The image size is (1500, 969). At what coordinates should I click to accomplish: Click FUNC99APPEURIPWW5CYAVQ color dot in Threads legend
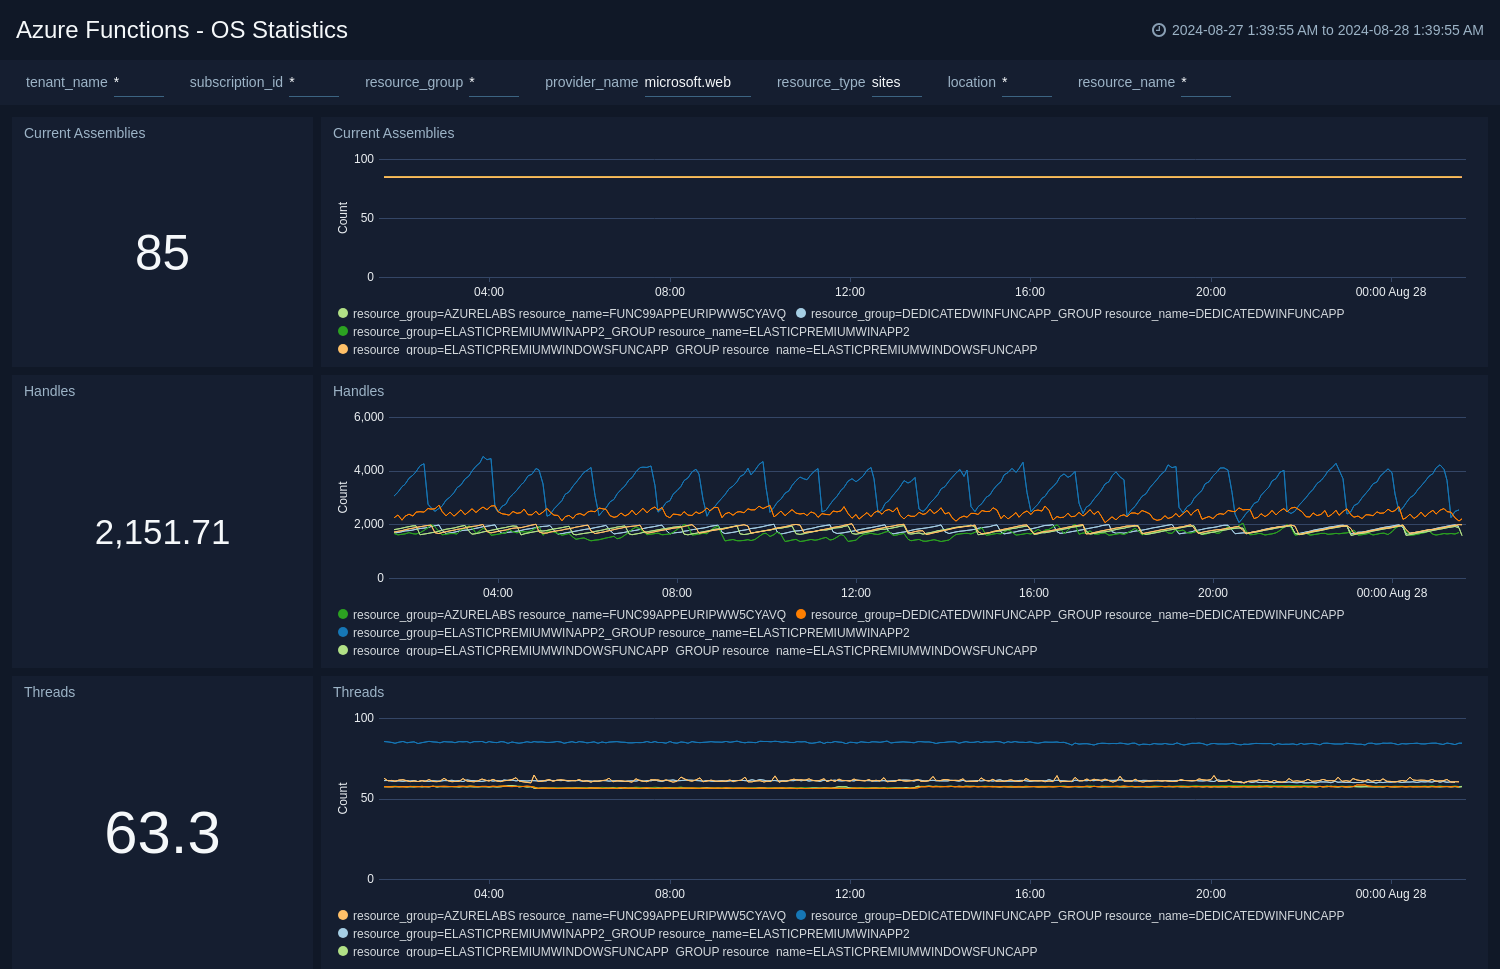click(x=343, y=915)
